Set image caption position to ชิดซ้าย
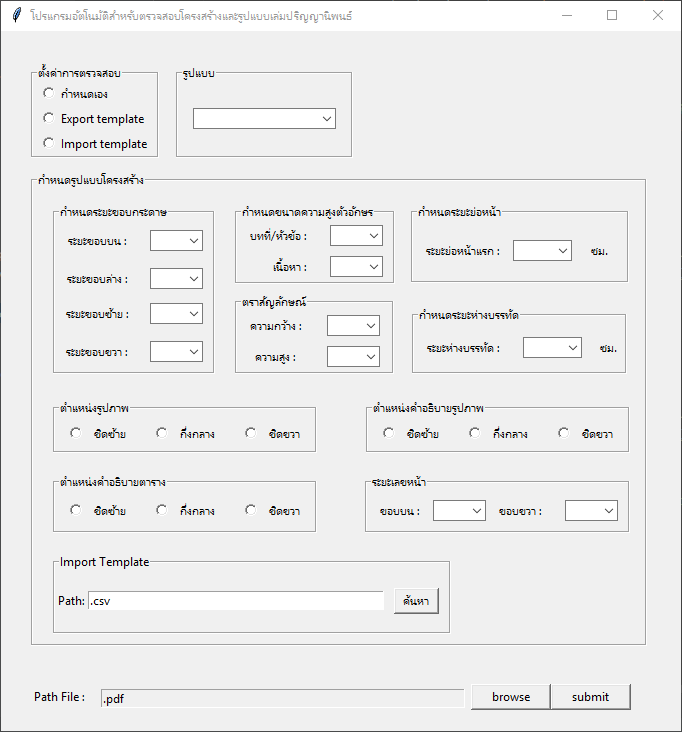682x732 pixels. pos(388,433)
